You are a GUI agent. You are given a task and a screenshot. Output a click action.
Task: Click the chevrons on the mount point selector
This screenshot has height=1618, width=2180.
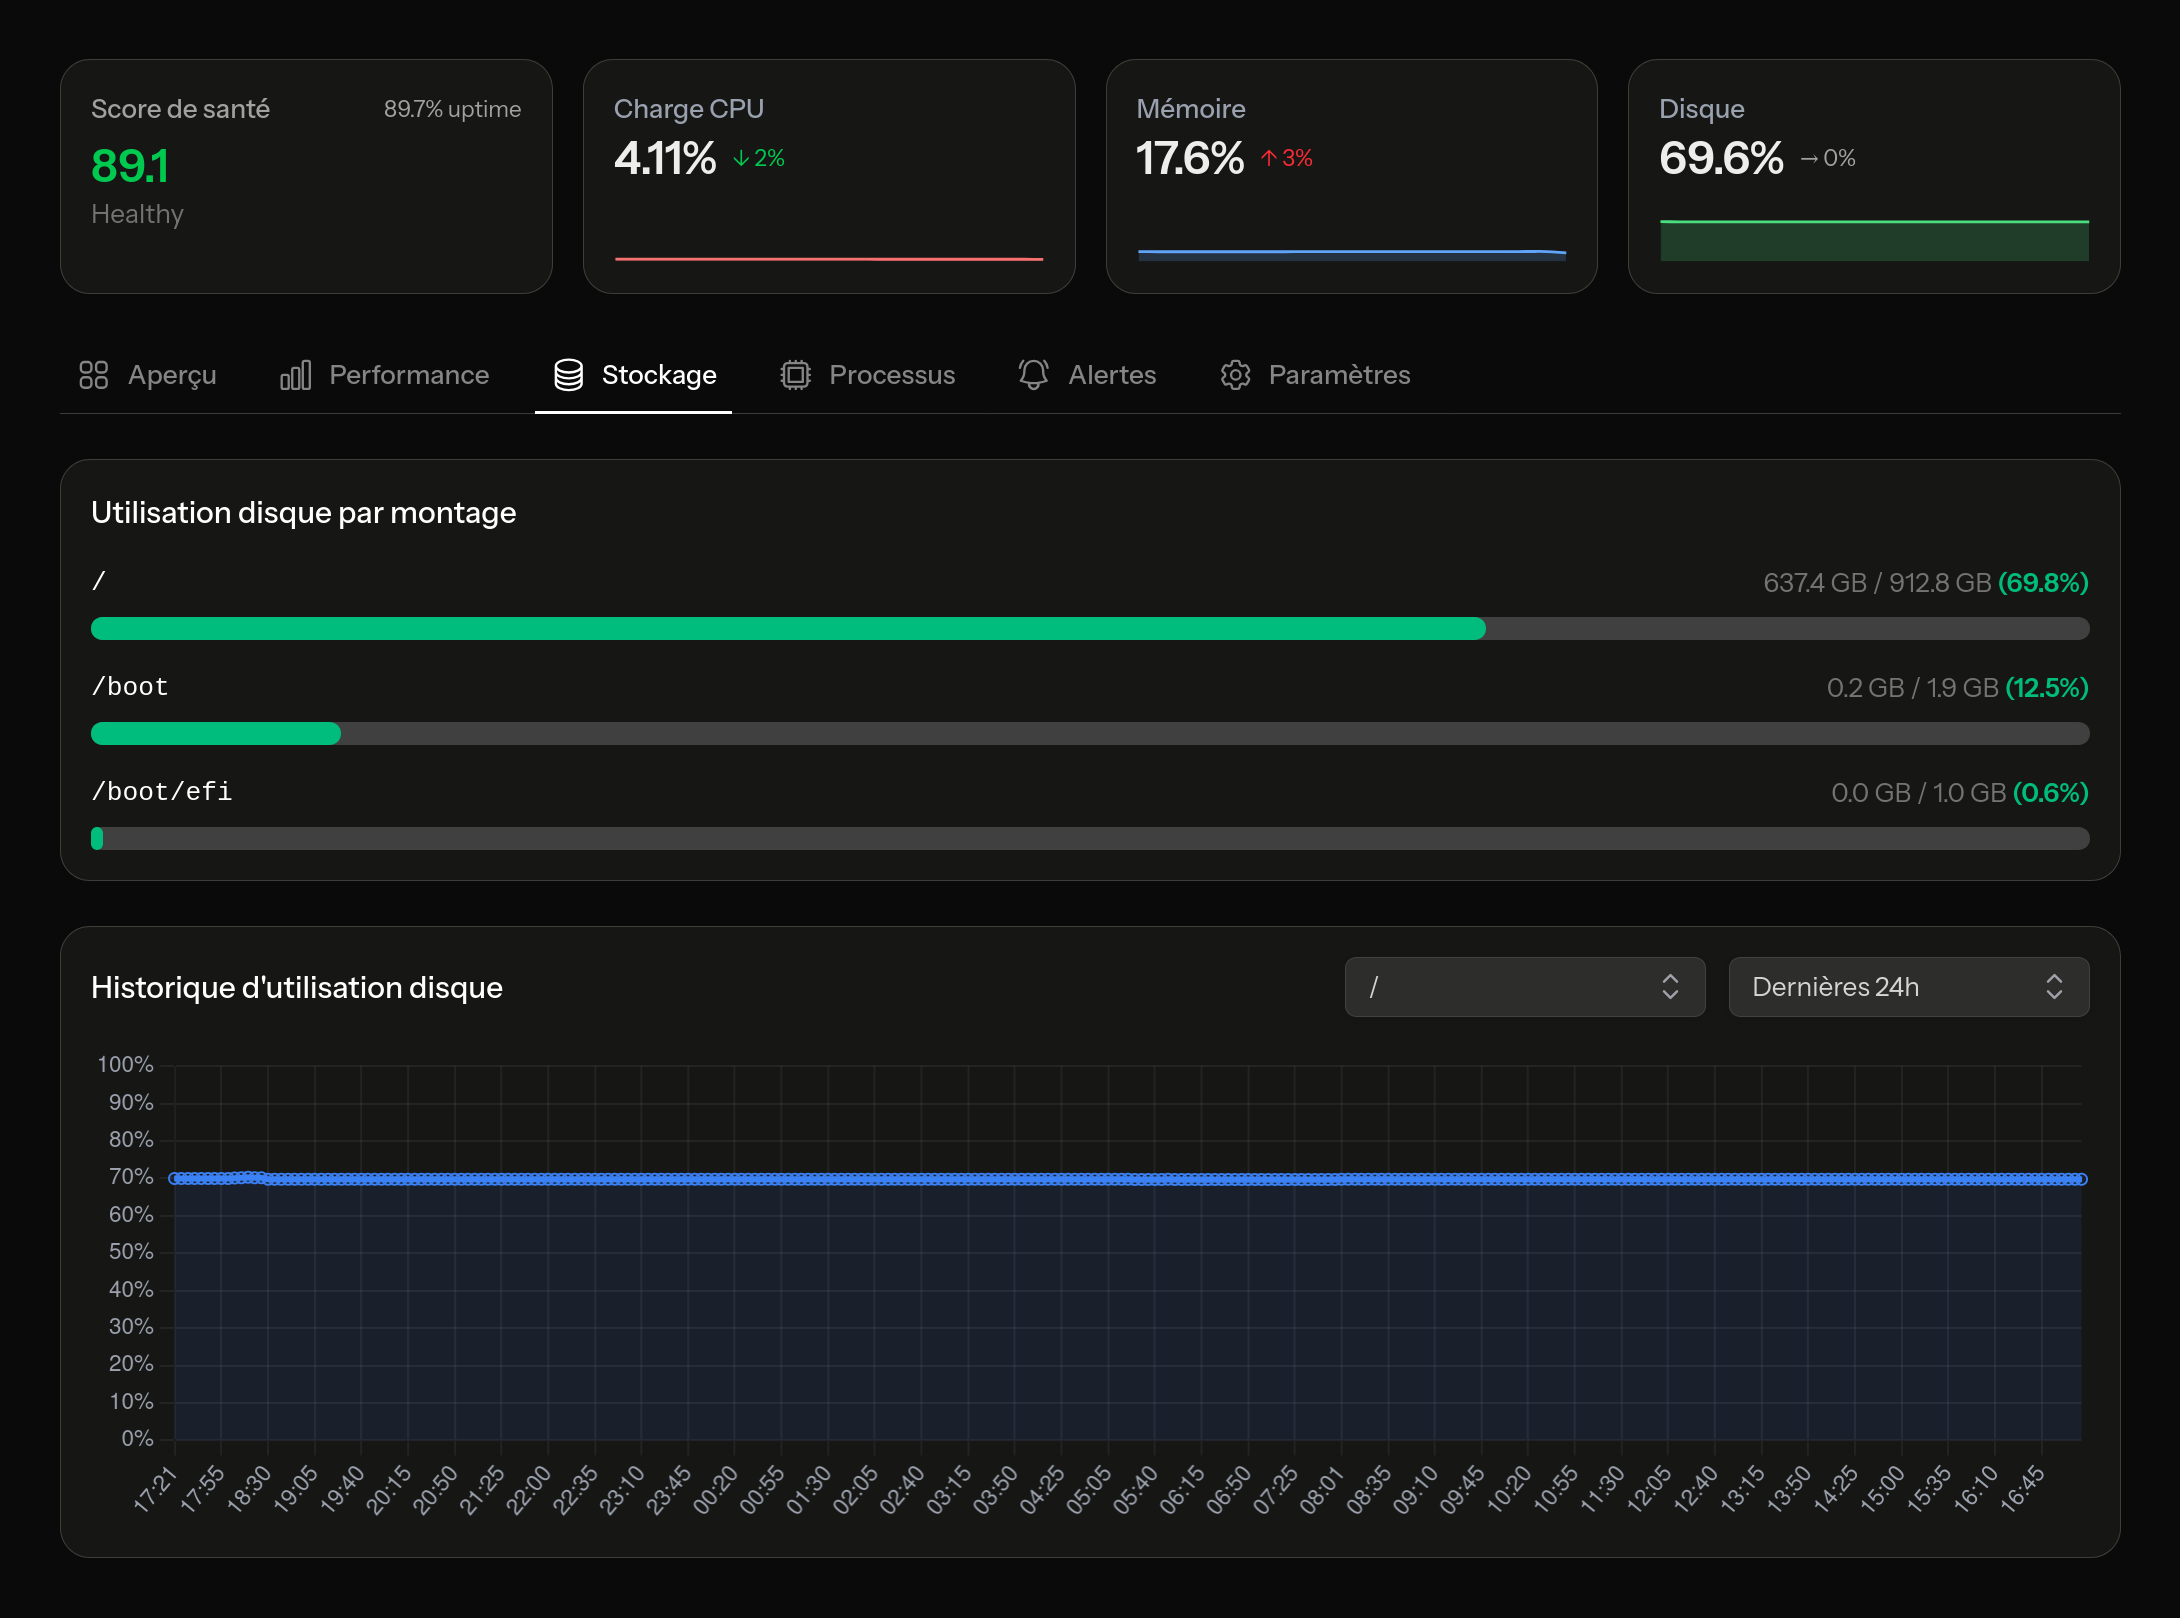[x=1670, y=987]
